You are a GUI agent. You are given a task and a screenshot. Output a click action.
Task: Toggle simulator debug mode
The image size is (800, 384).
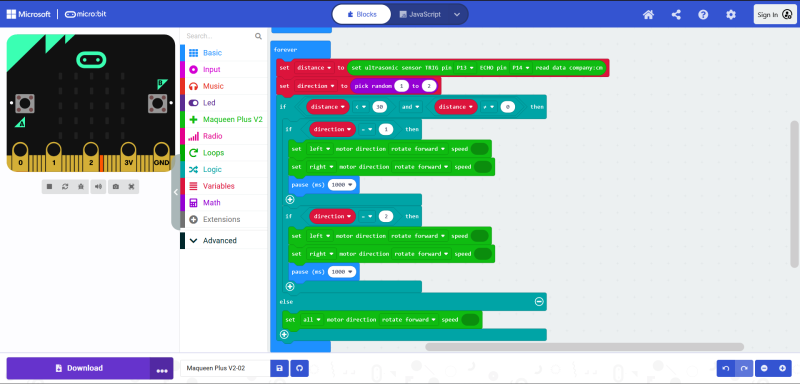coord(81,187)
